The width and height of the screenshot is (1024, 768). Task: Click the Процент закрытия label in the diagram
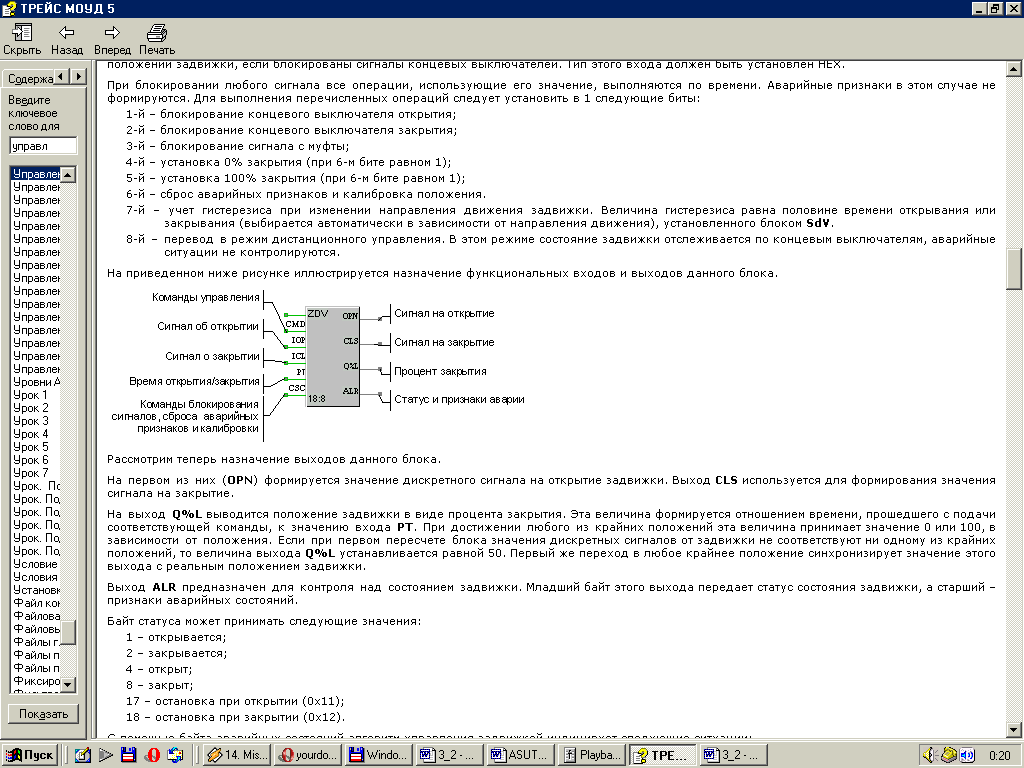(x=440, y=372)
